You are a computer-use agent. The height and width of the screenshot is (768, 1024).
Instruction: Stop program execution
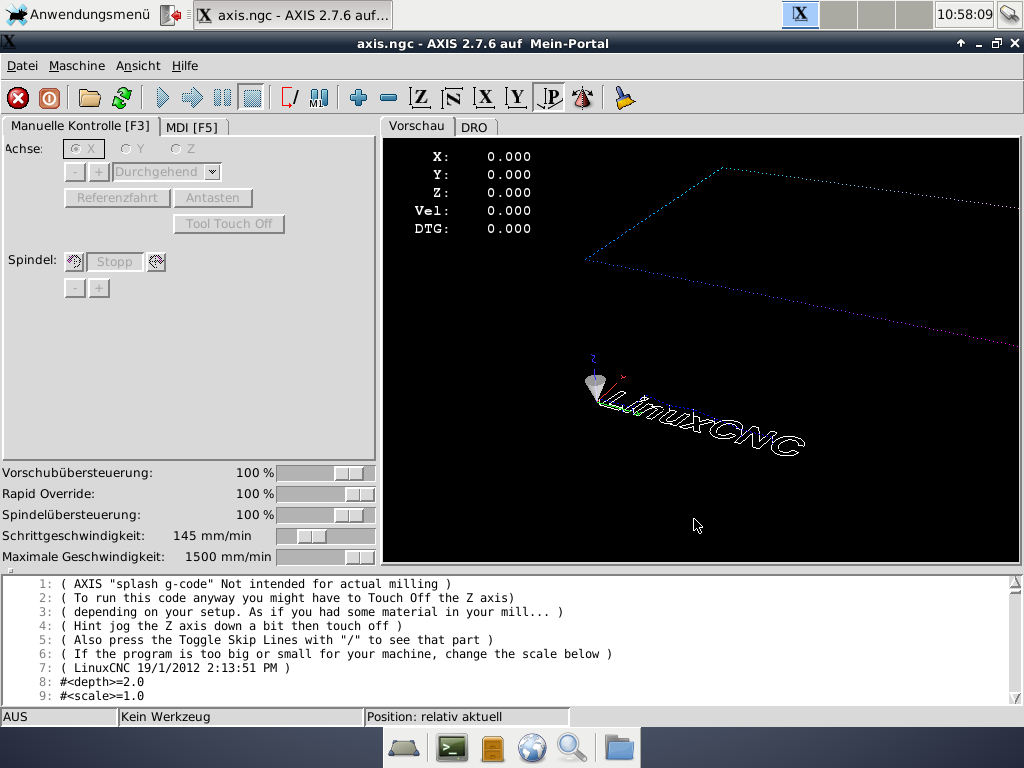tap(251, 98)
